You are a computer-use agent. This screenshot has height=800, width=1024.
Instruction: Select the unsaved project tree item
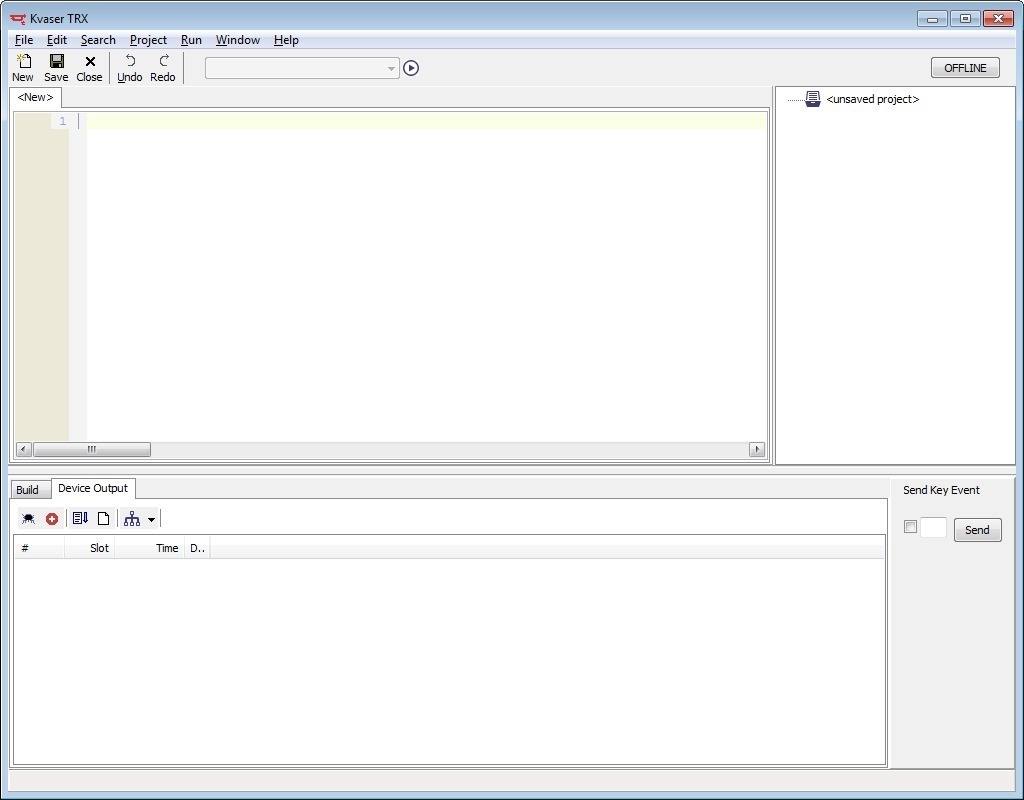[872, 99]
